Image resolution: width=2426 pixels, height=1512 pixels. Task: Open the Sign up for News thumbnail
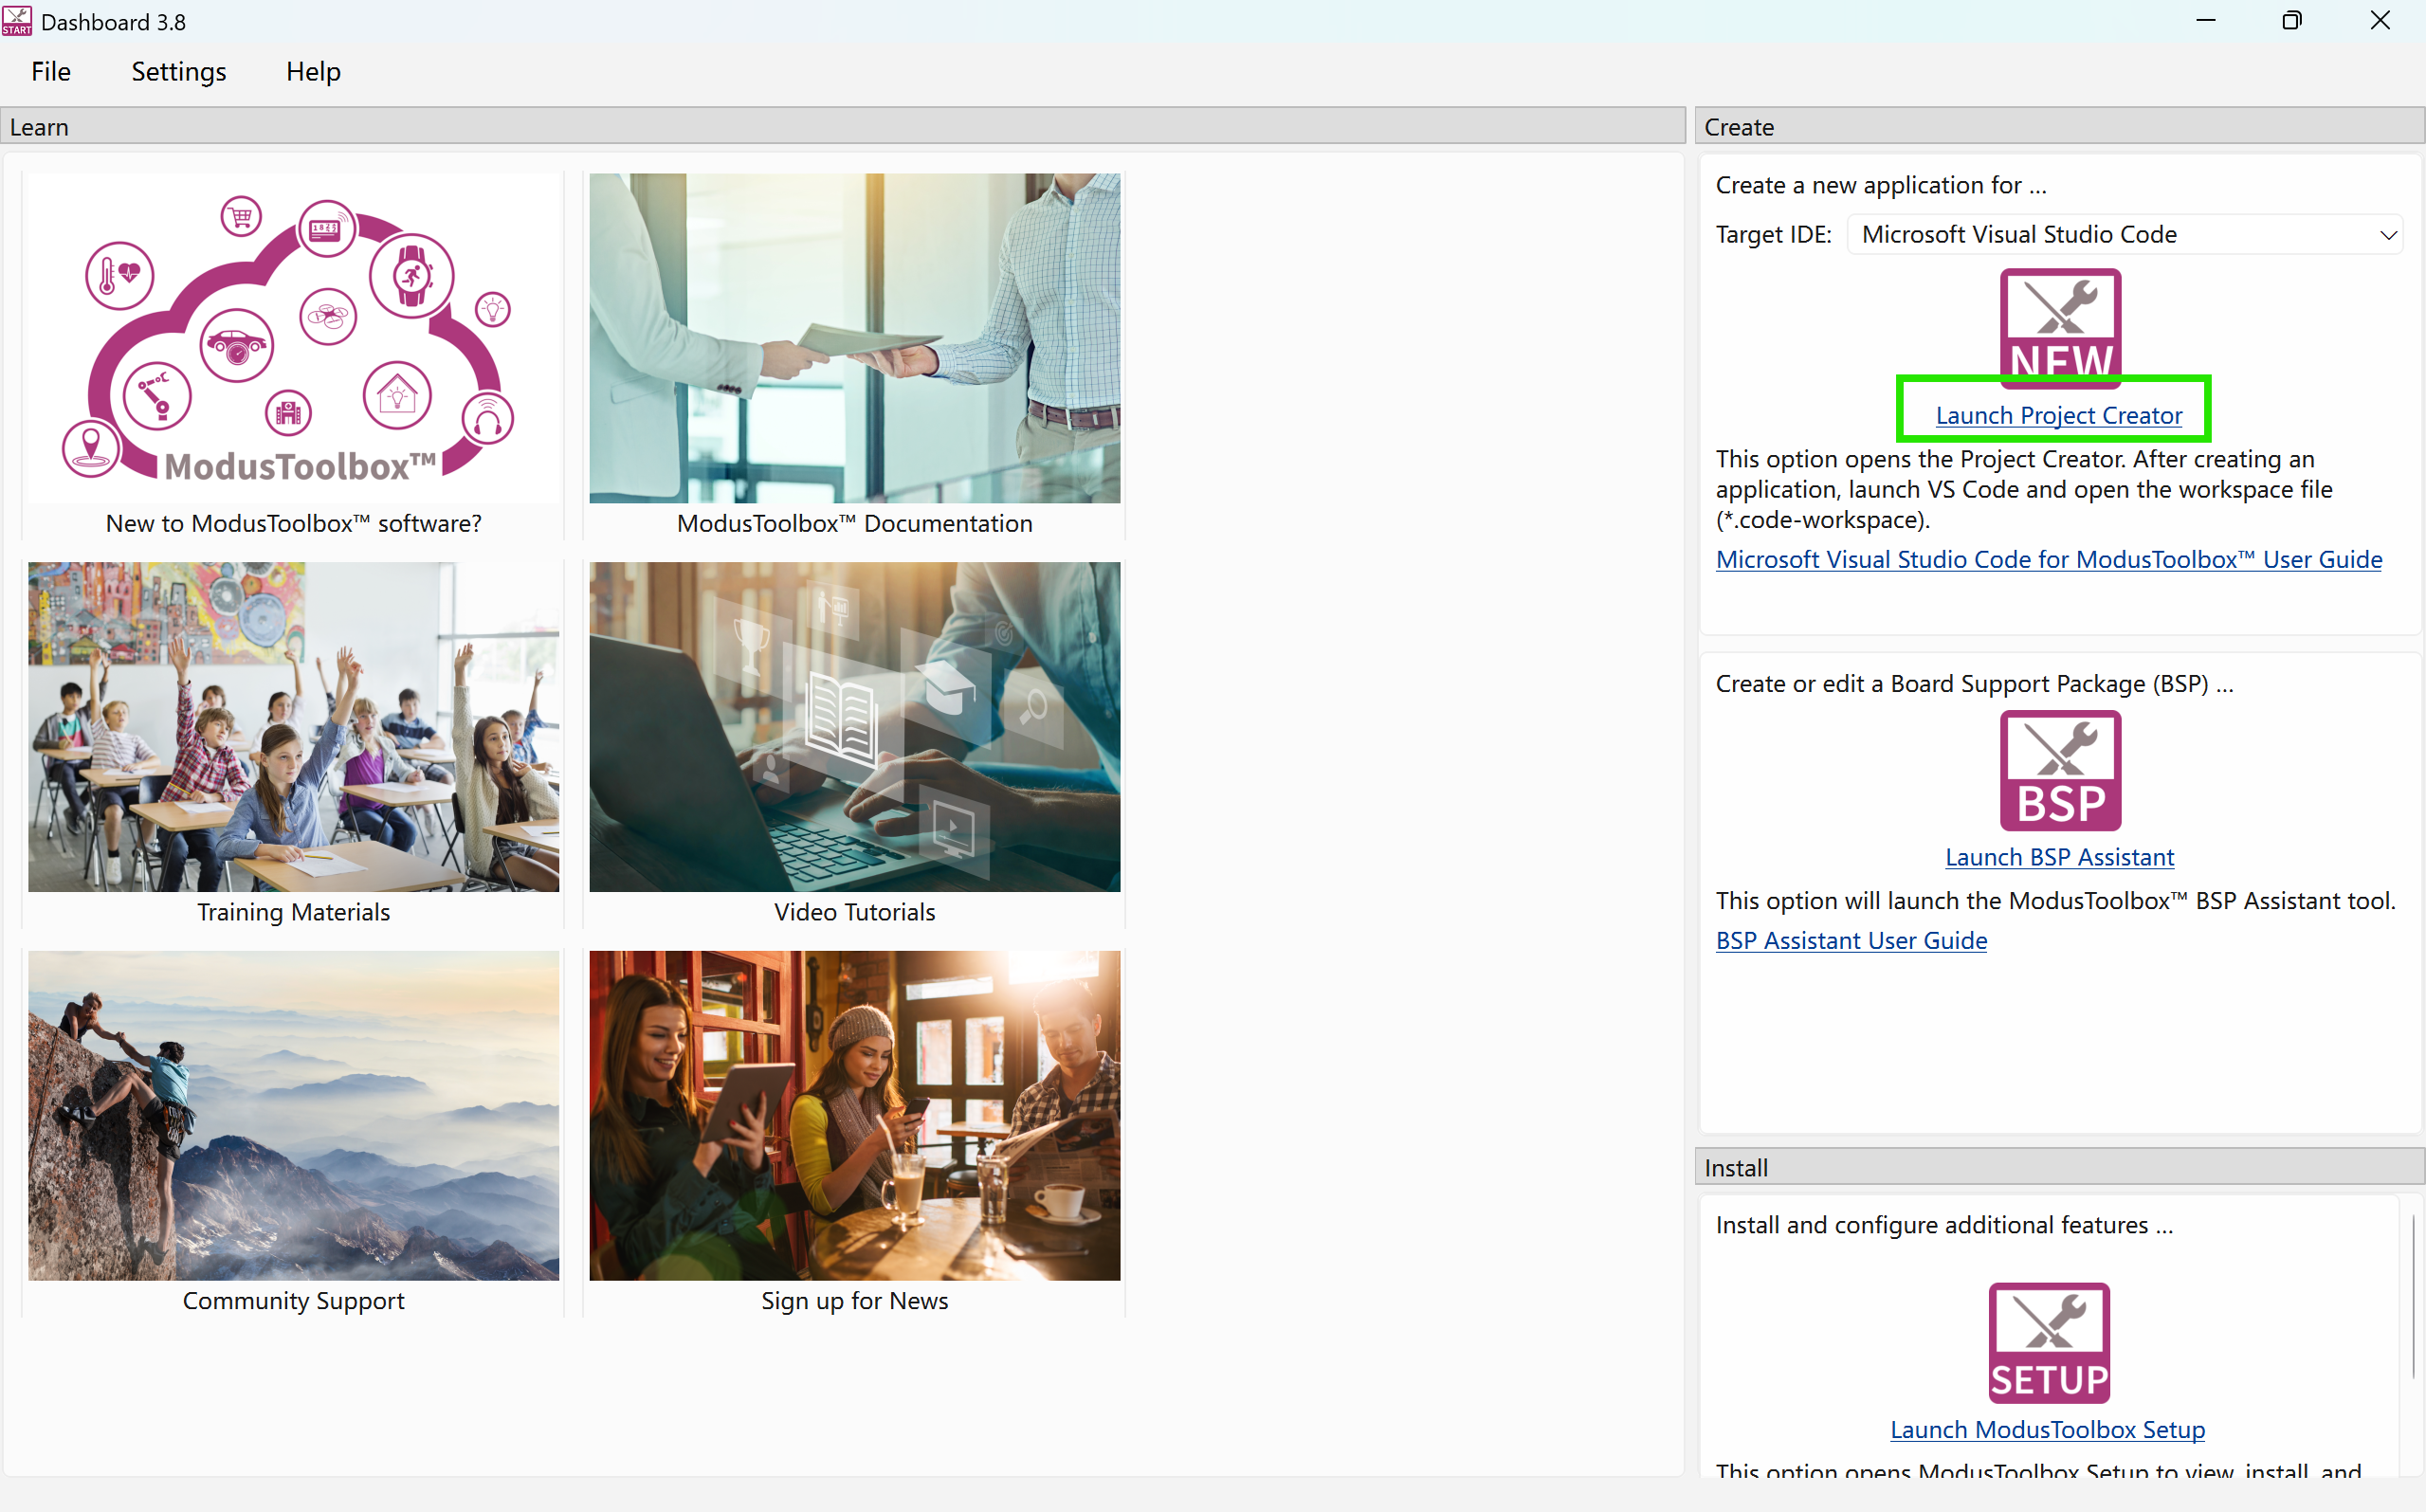[854, 1116]
